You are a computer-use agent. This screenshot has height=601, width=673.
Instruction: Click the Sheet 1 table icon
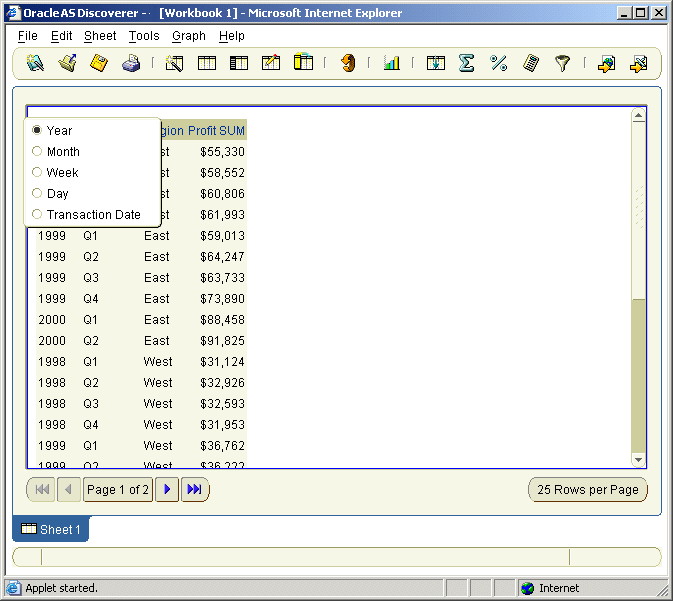click(29, 528)
